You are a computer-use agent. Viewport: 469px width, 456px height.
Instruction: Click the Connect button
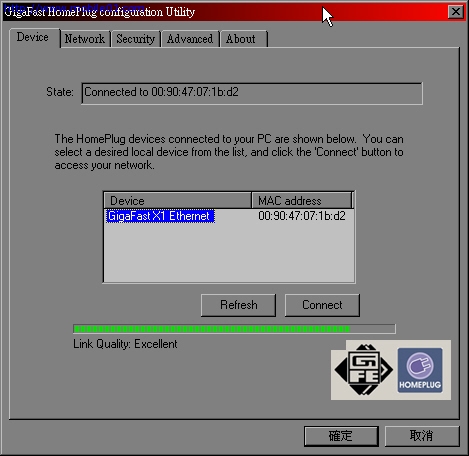click(322, 305)
